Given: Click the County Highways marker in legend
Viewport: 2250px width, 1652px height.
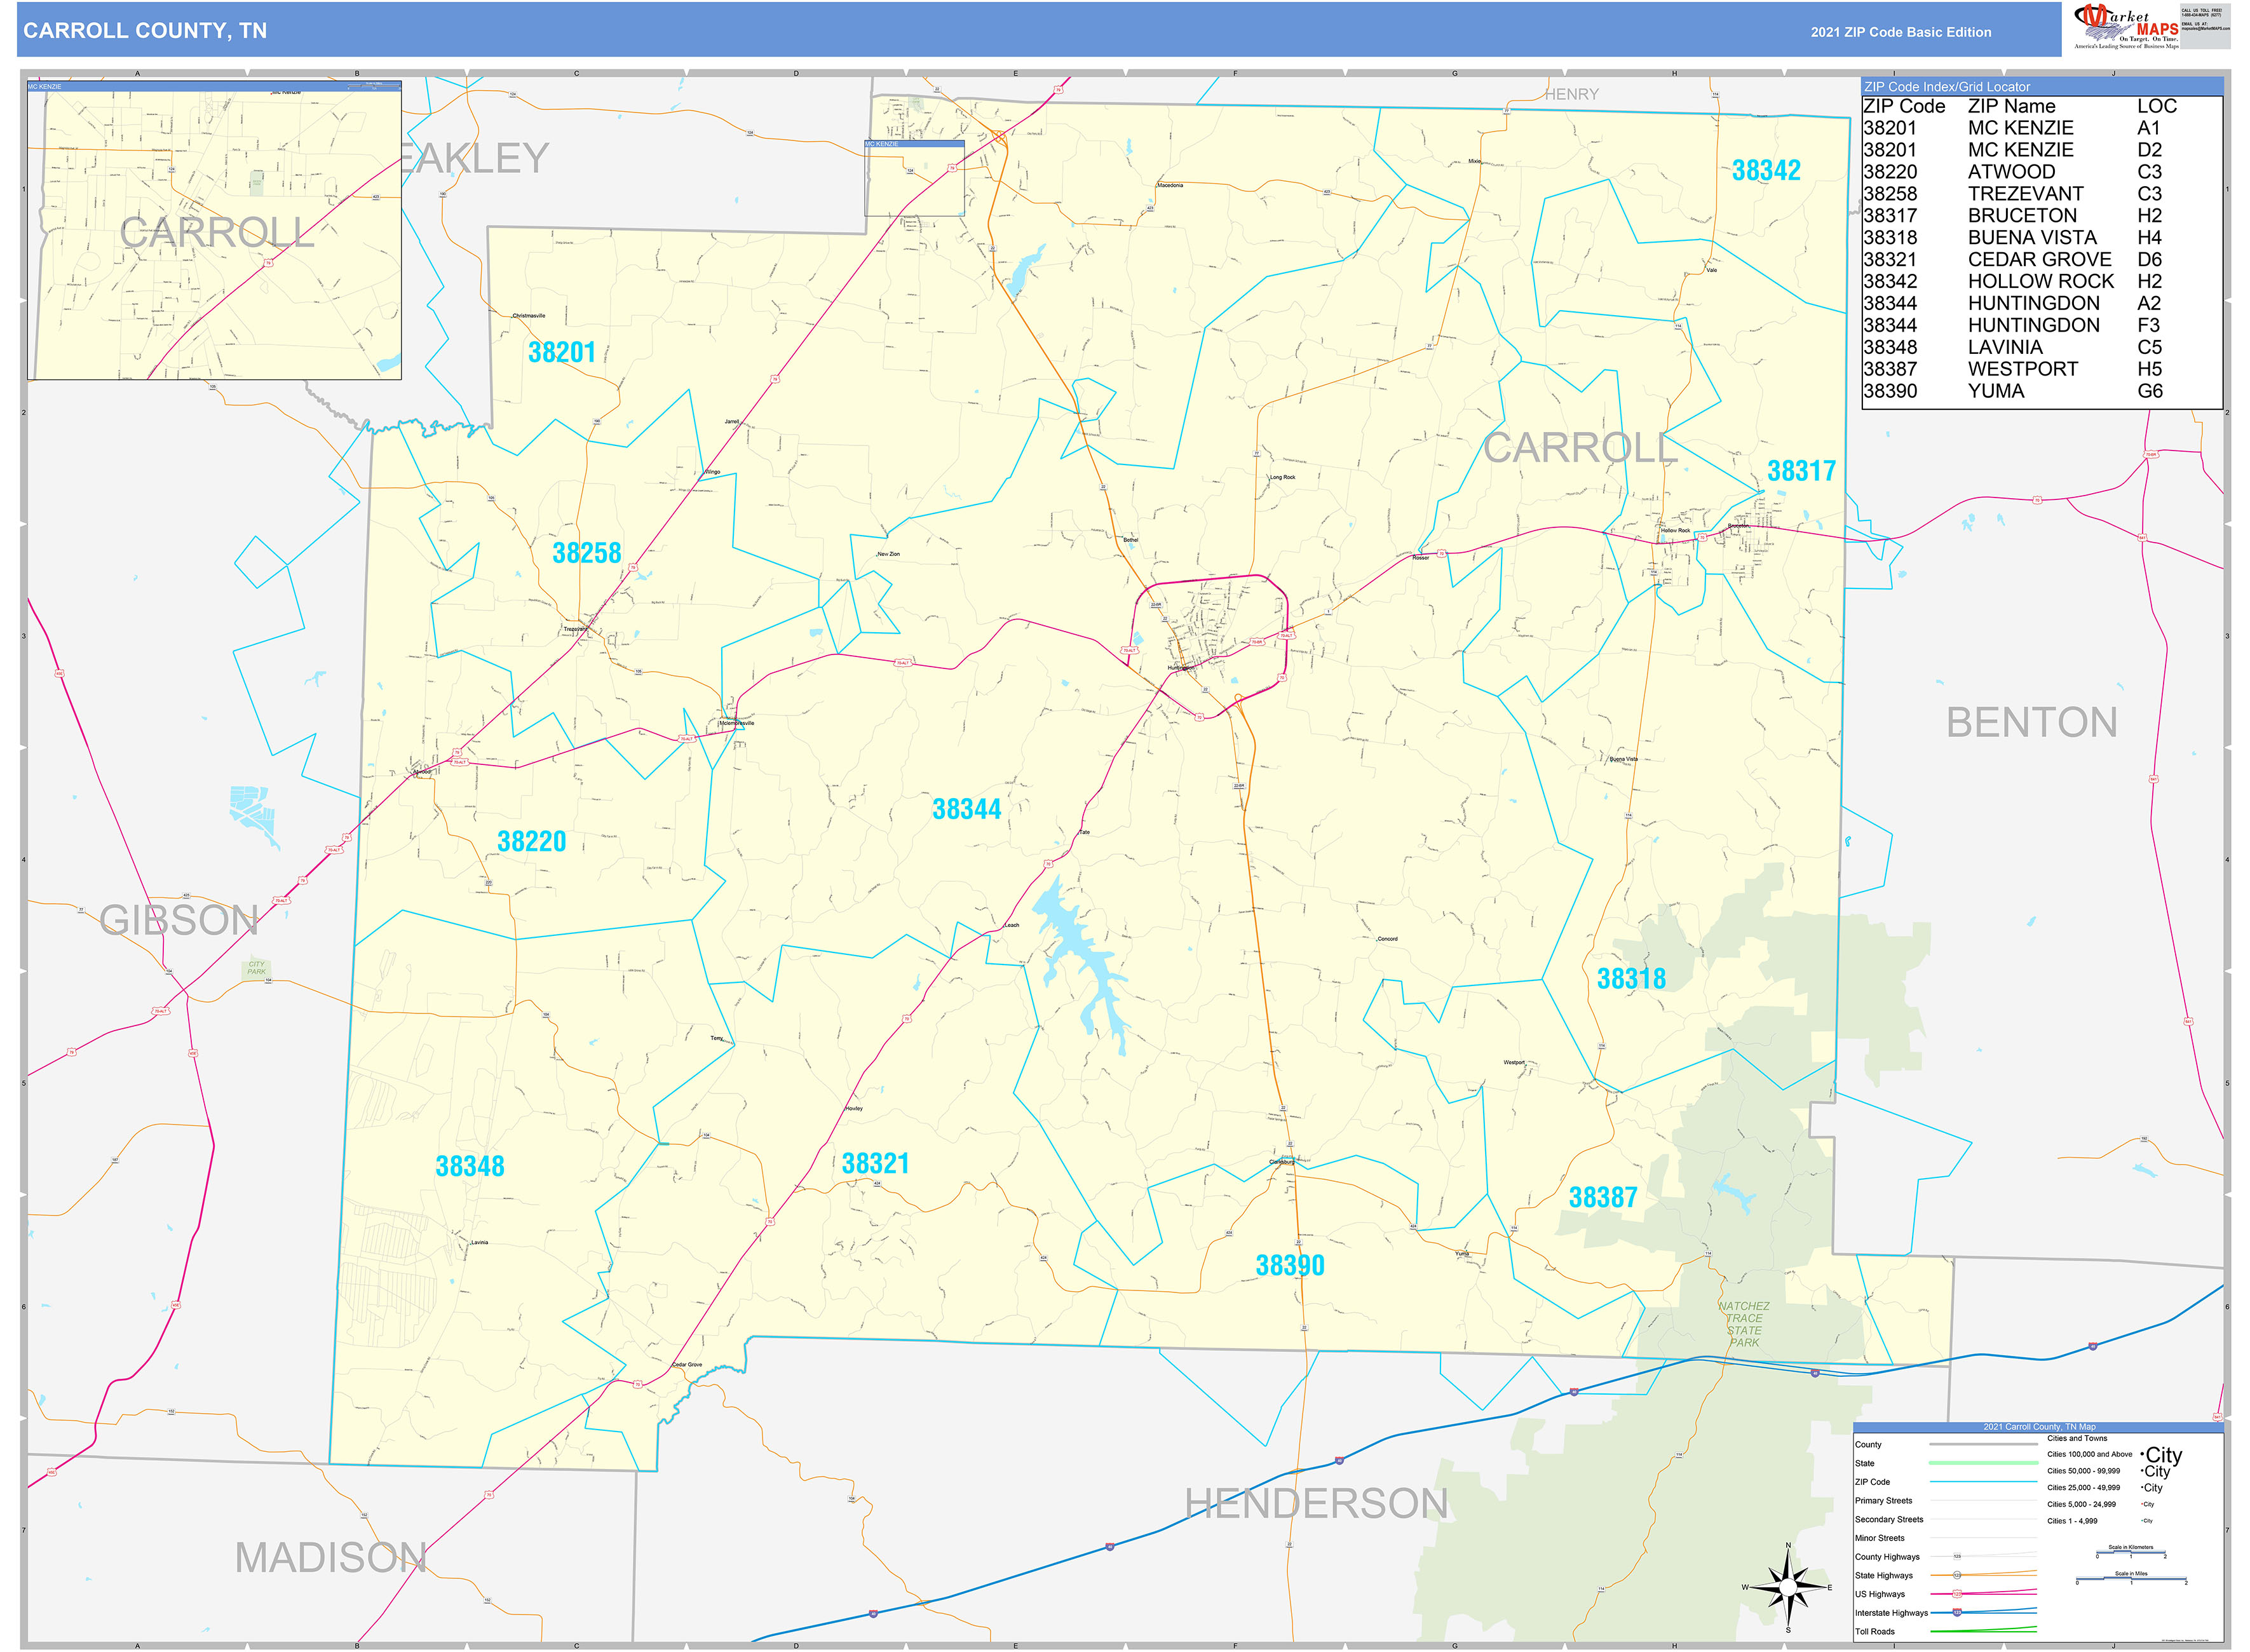Looking at the screenshot, I should coord(1957,1557).
